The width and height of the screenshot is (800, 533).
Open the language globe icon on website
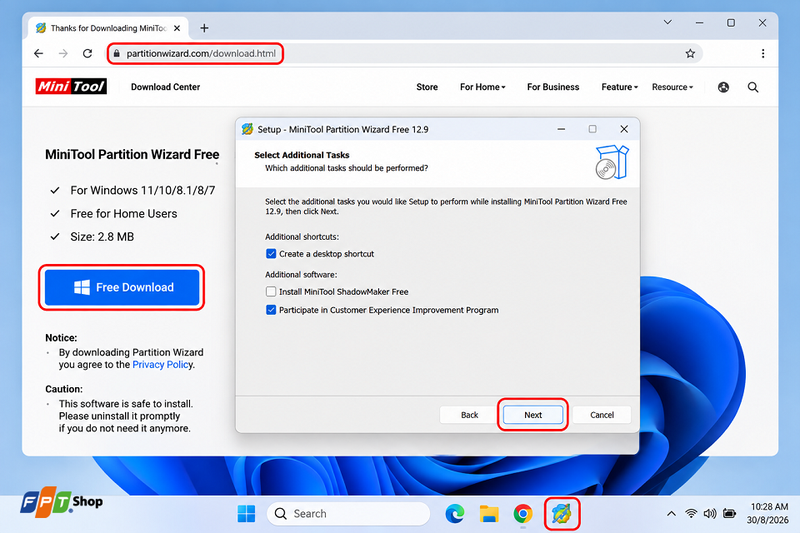[x=723, y=87]
